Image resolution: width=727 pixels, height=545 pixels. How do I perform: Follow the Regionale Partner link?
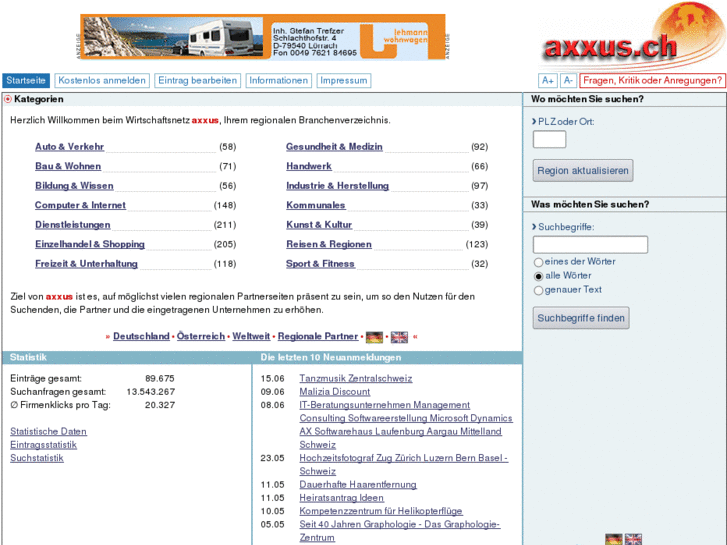coord(318,336)
